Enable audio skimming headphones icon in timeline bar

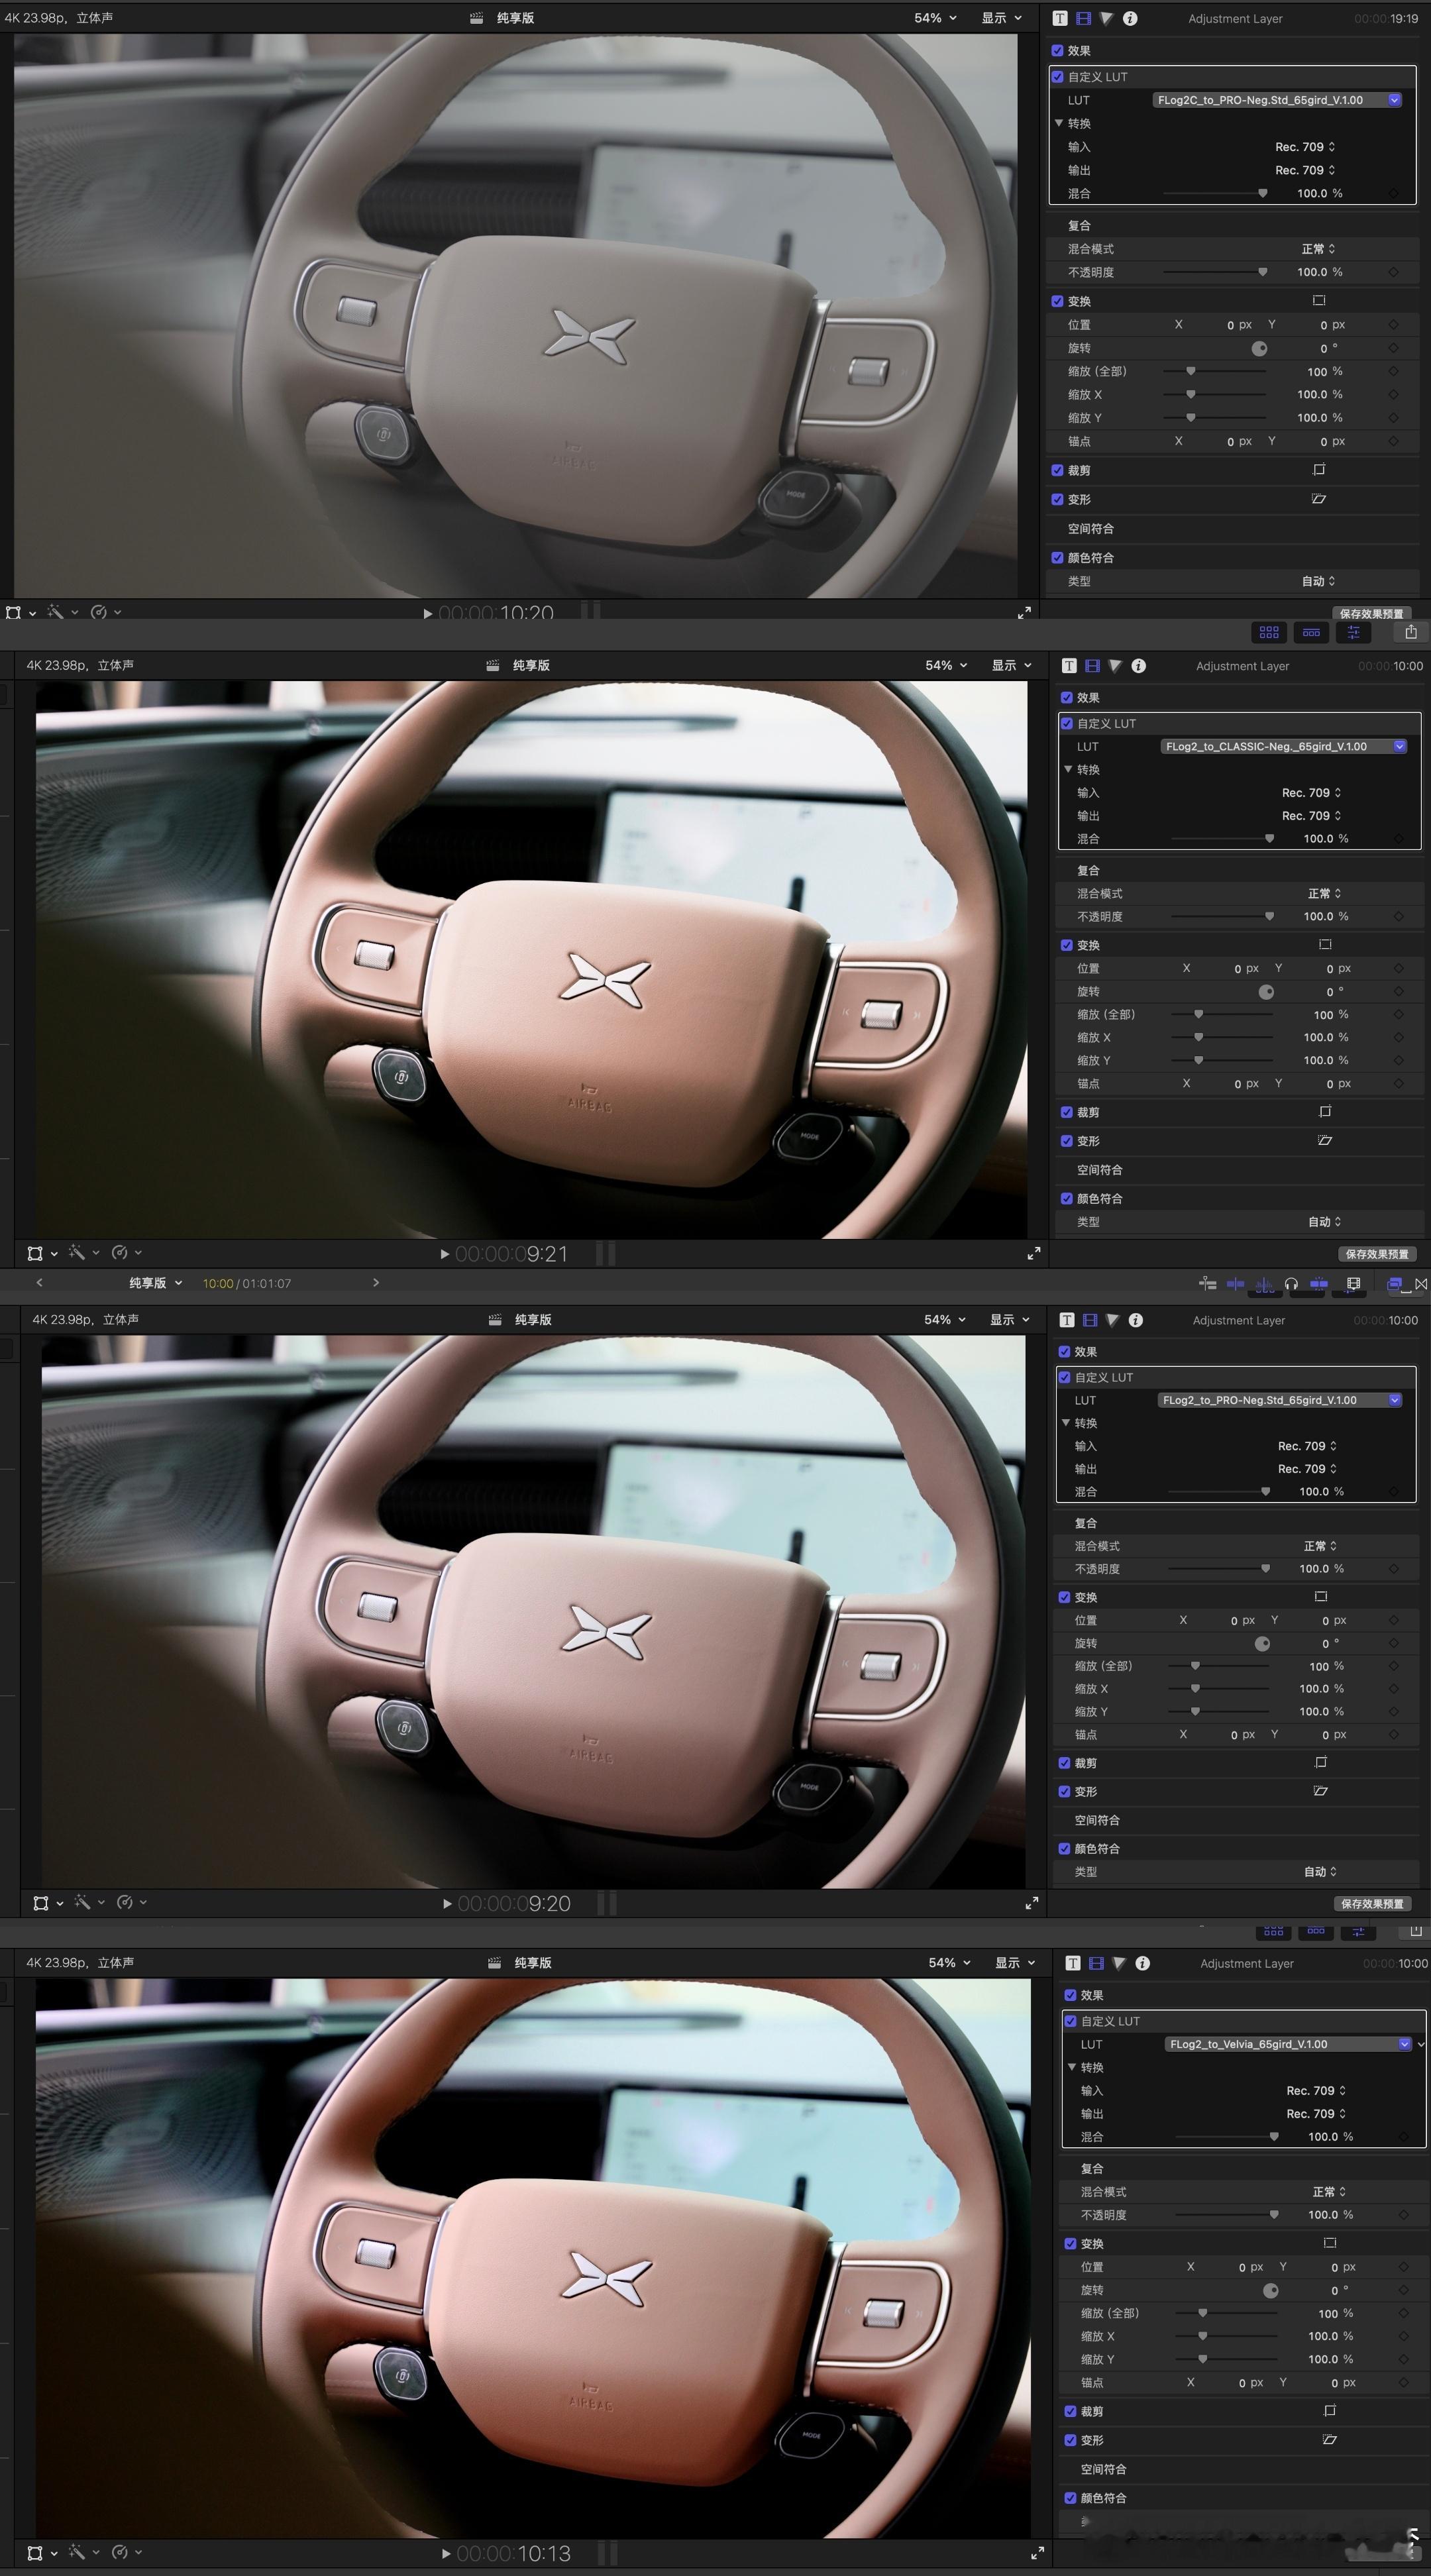[1291, 1284]
